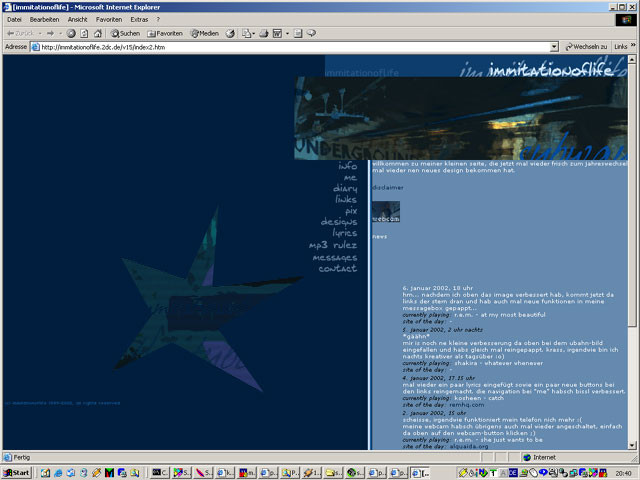The width and height of the screenshot is (640, 480).
Task: Open the diary navigation link
Action: pos(345,189)
